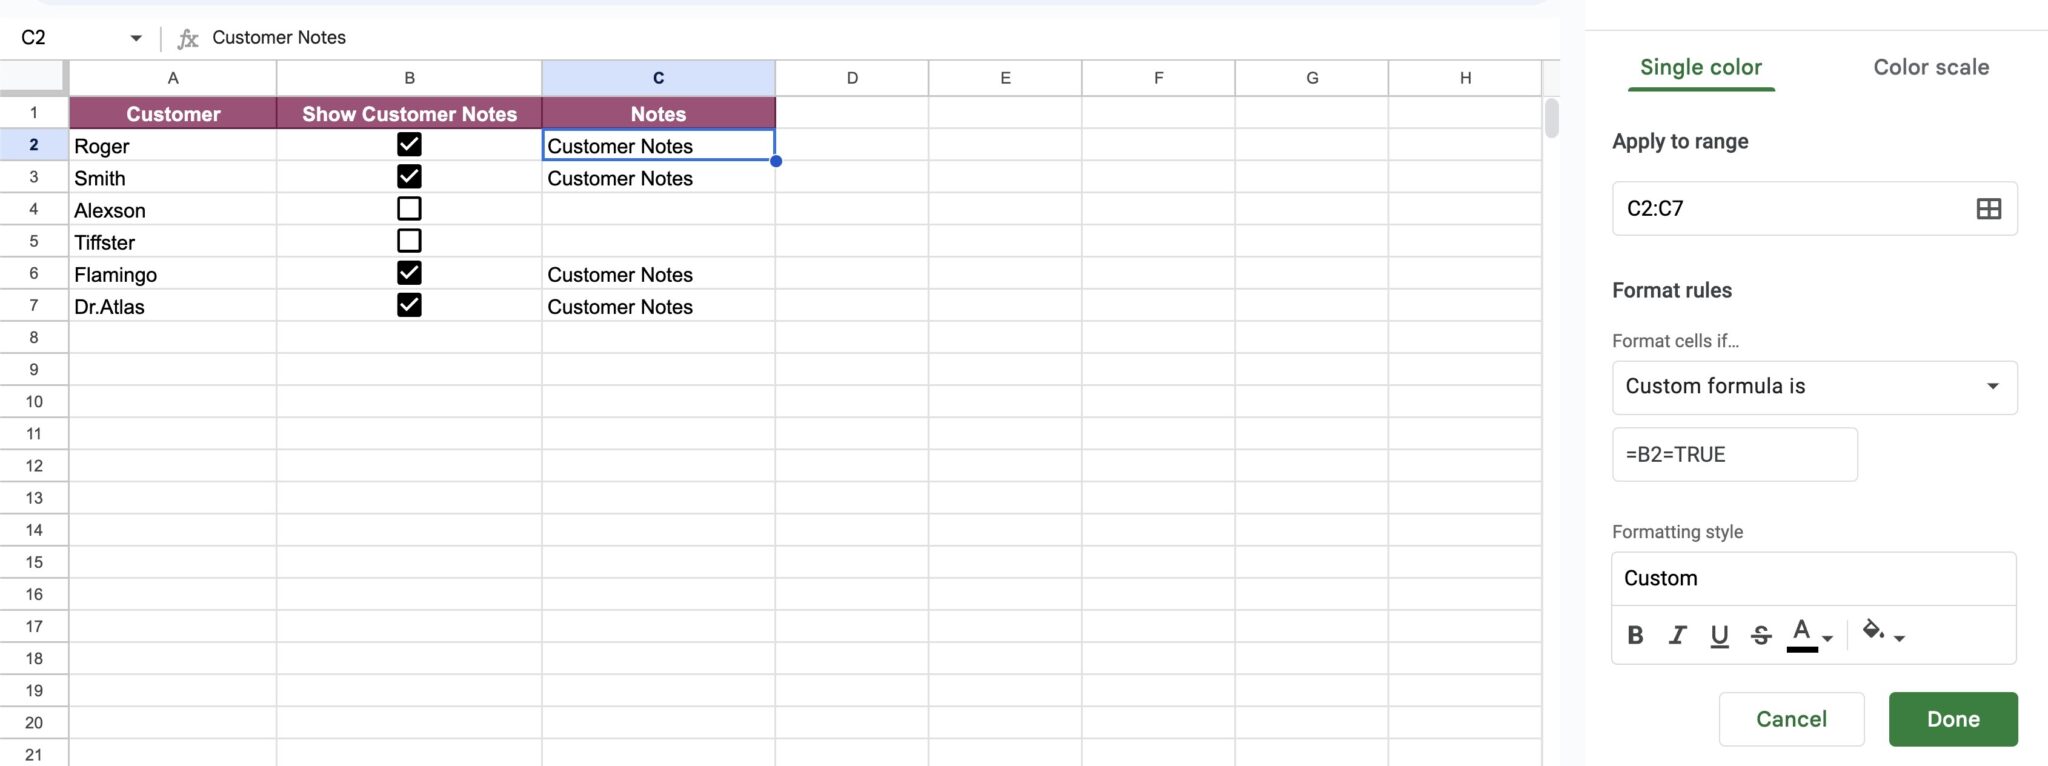This screenshot has height=766, width=2048.
Task: Expand the fill color dropdown arrow
Action: 1899,637
